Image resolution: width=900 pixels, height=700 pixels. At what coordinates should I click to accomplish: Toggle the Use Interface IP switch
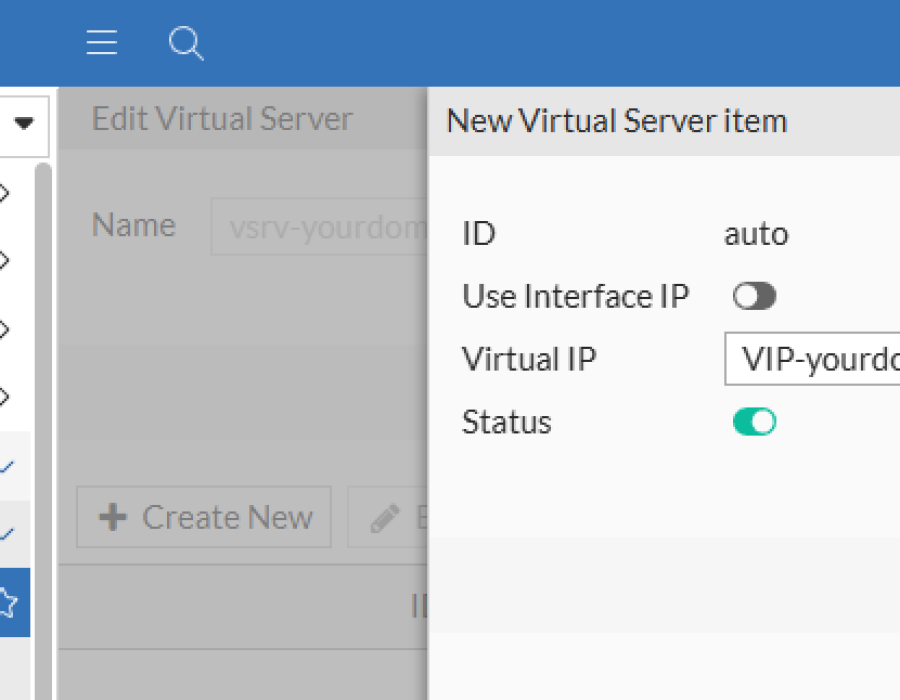click(754, 297)
